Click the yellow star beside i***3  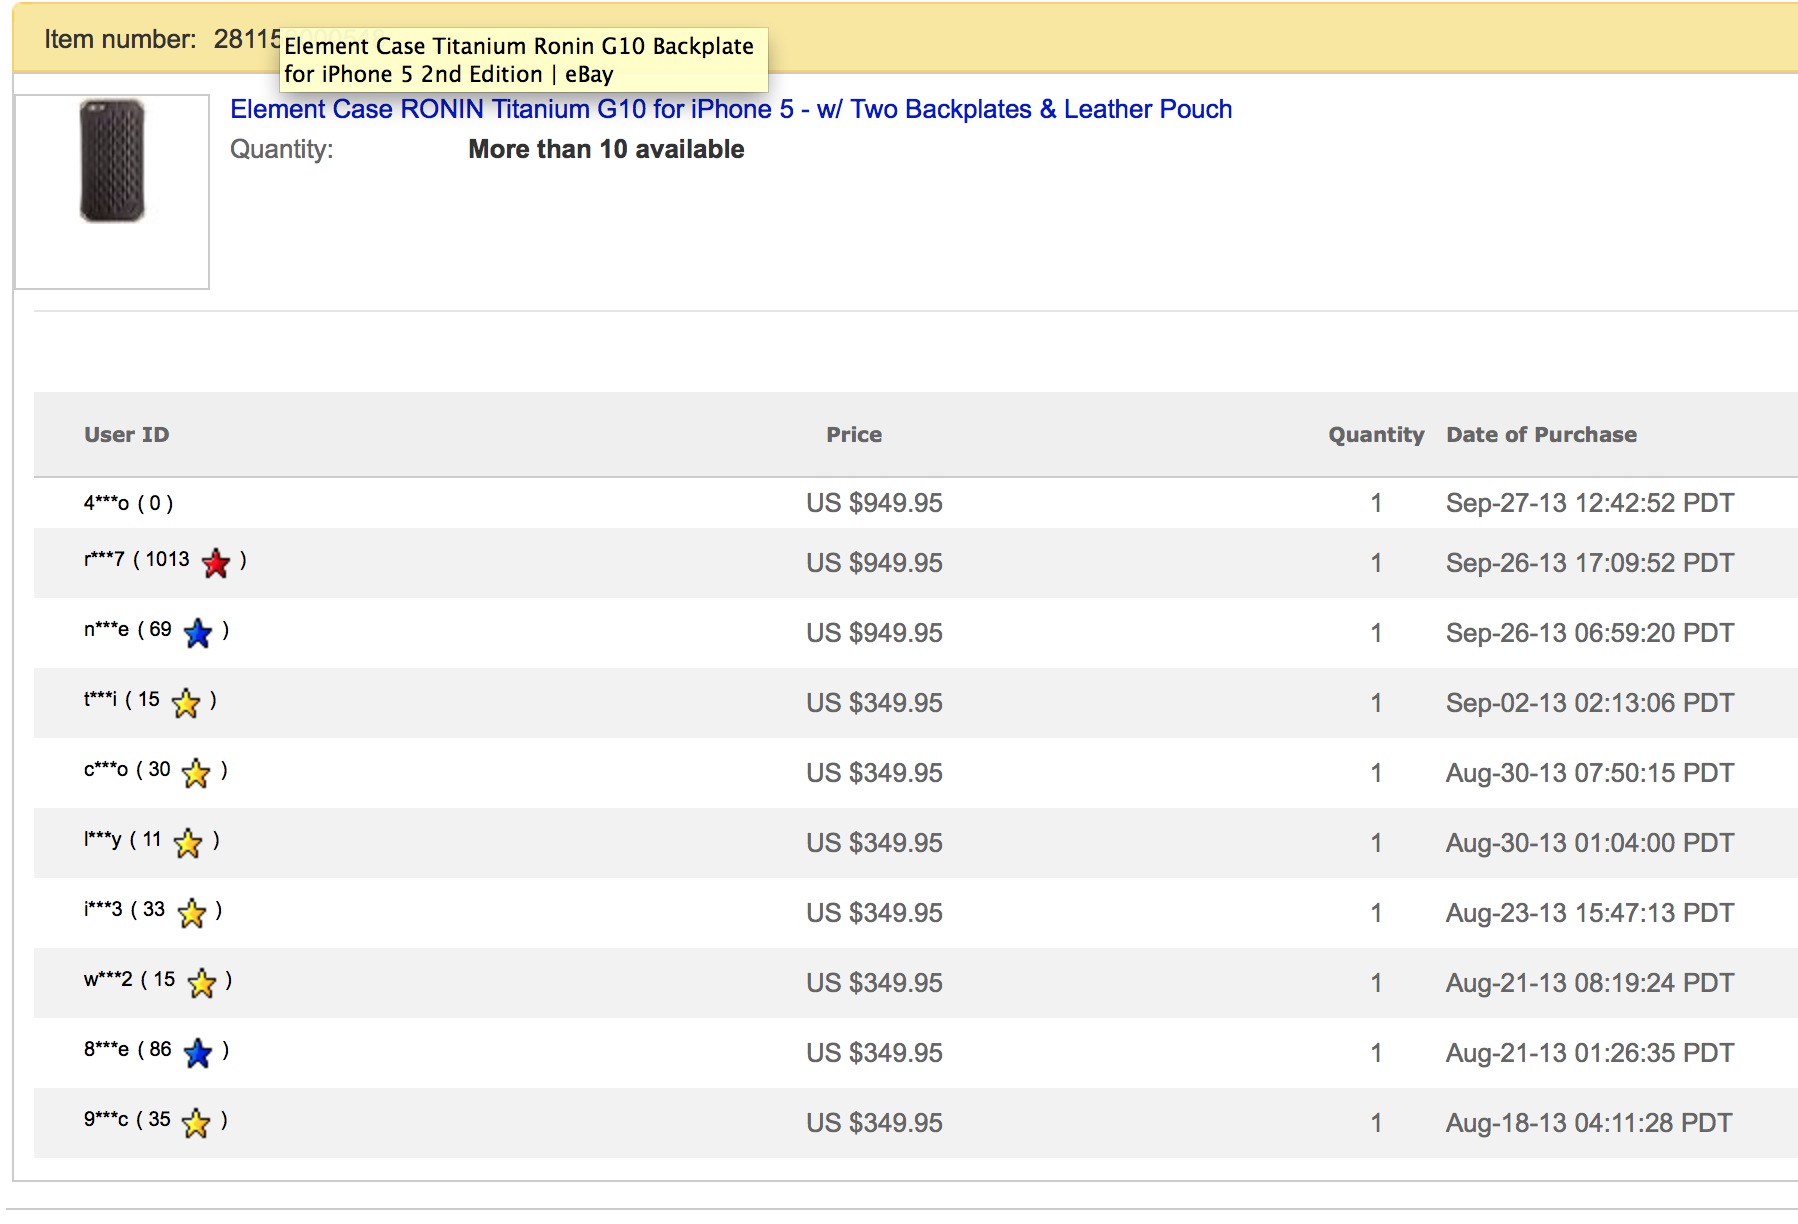191,913
